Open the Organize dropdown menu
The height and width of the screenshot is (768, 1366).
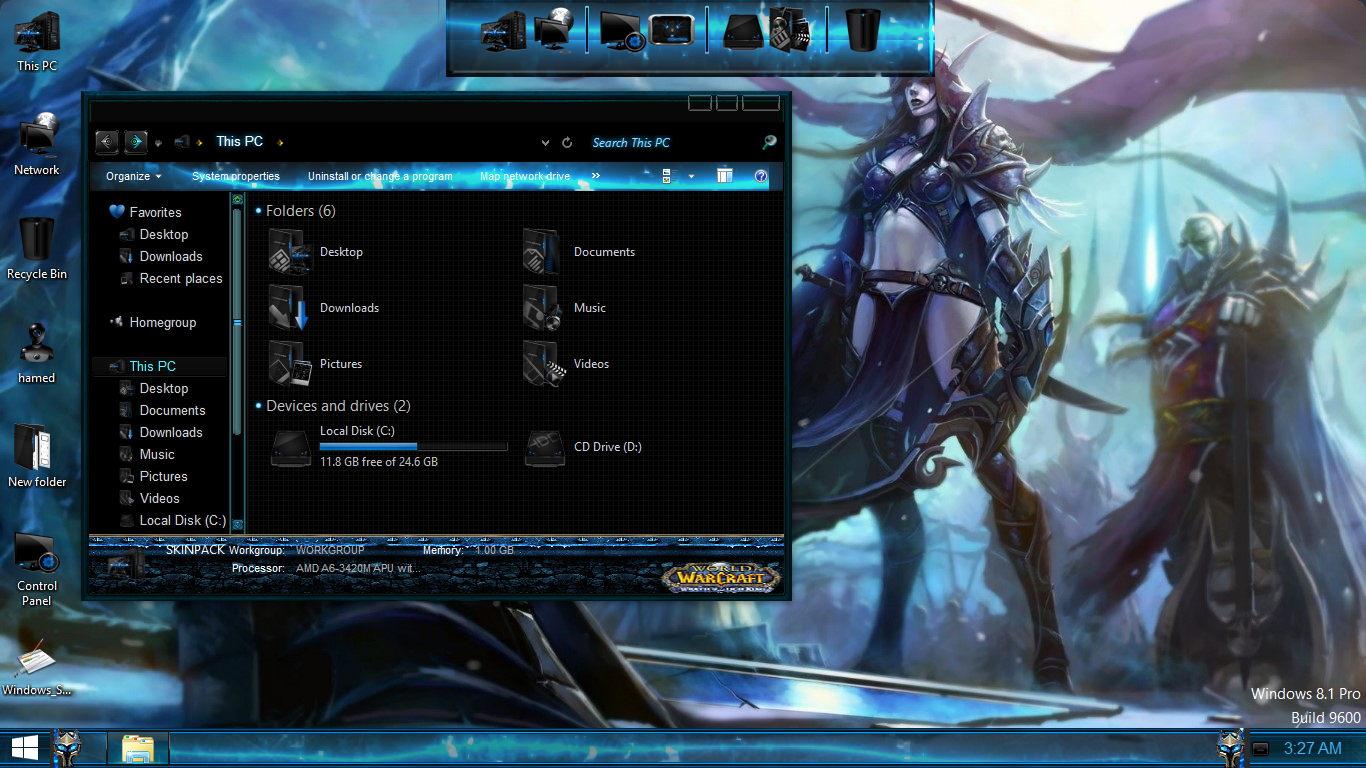coord(134,177)
